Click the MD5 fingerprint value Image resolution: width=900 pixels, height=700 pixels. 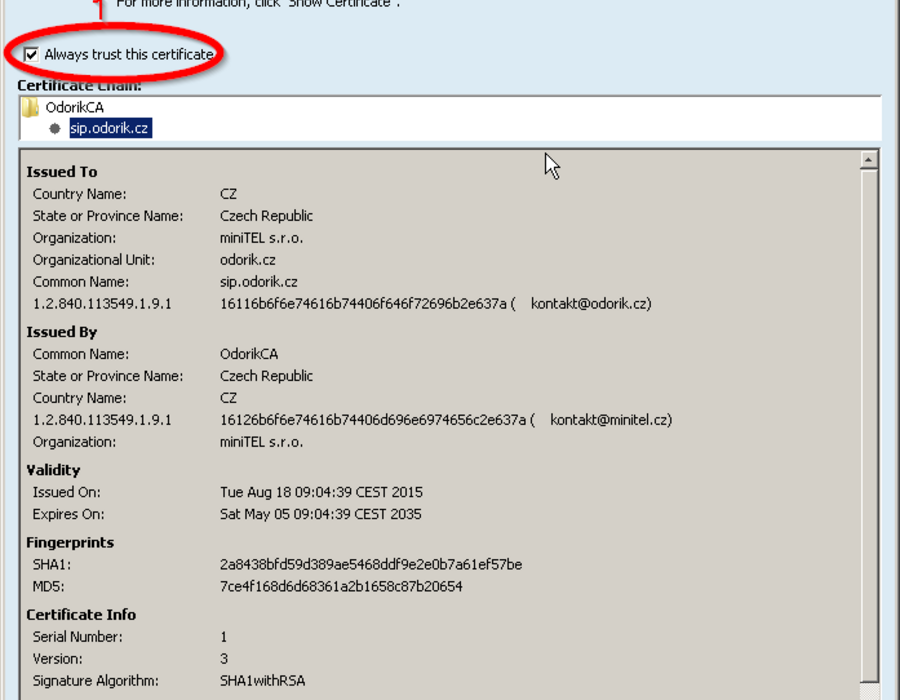pos(341,586)
